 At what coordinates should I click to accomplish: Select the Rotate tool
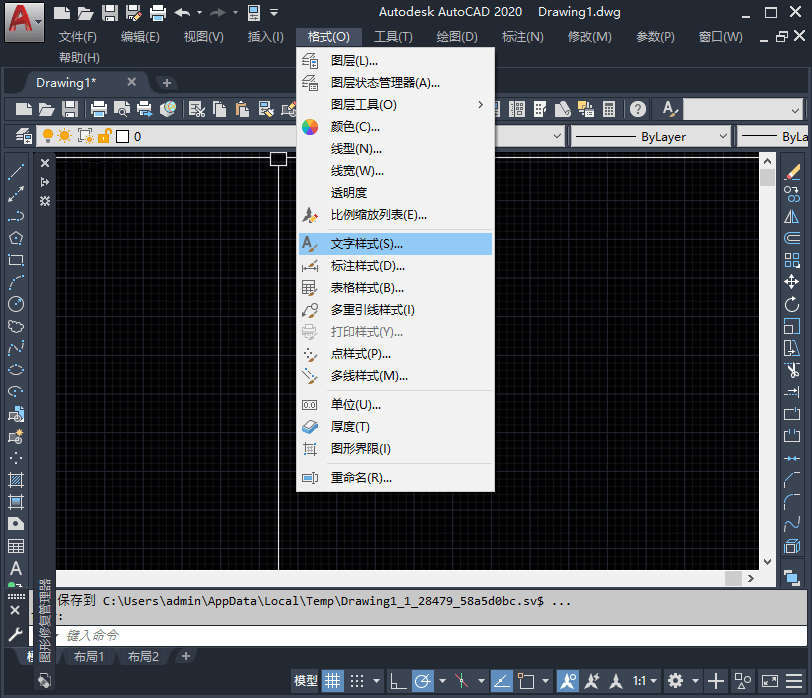click(x=791, y=304)
